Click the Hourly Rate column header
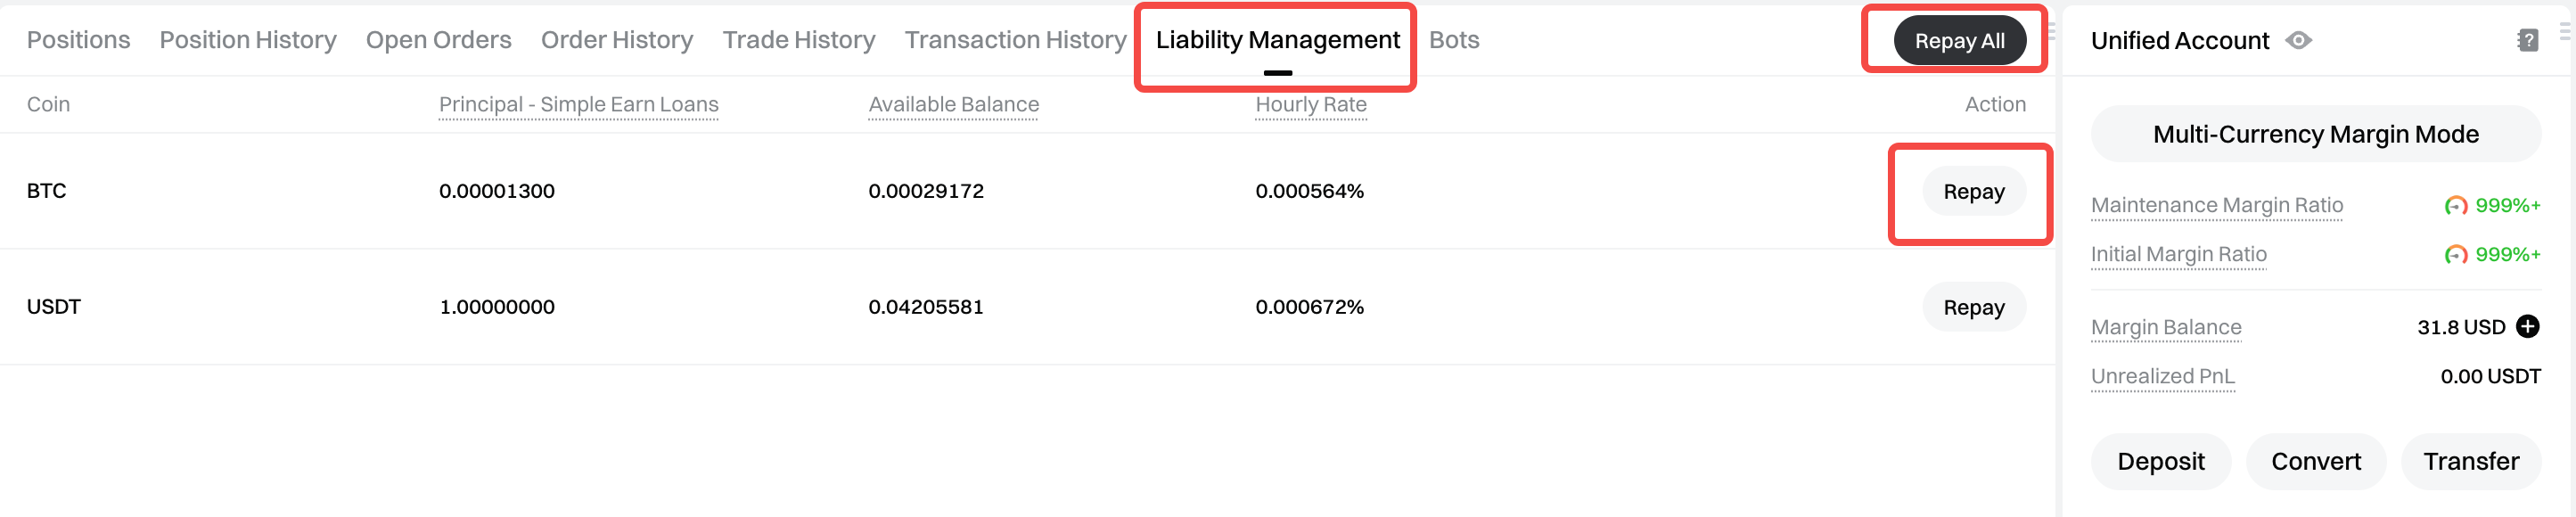Viewport: 2576px width, 517px height. coord(1310,105)
